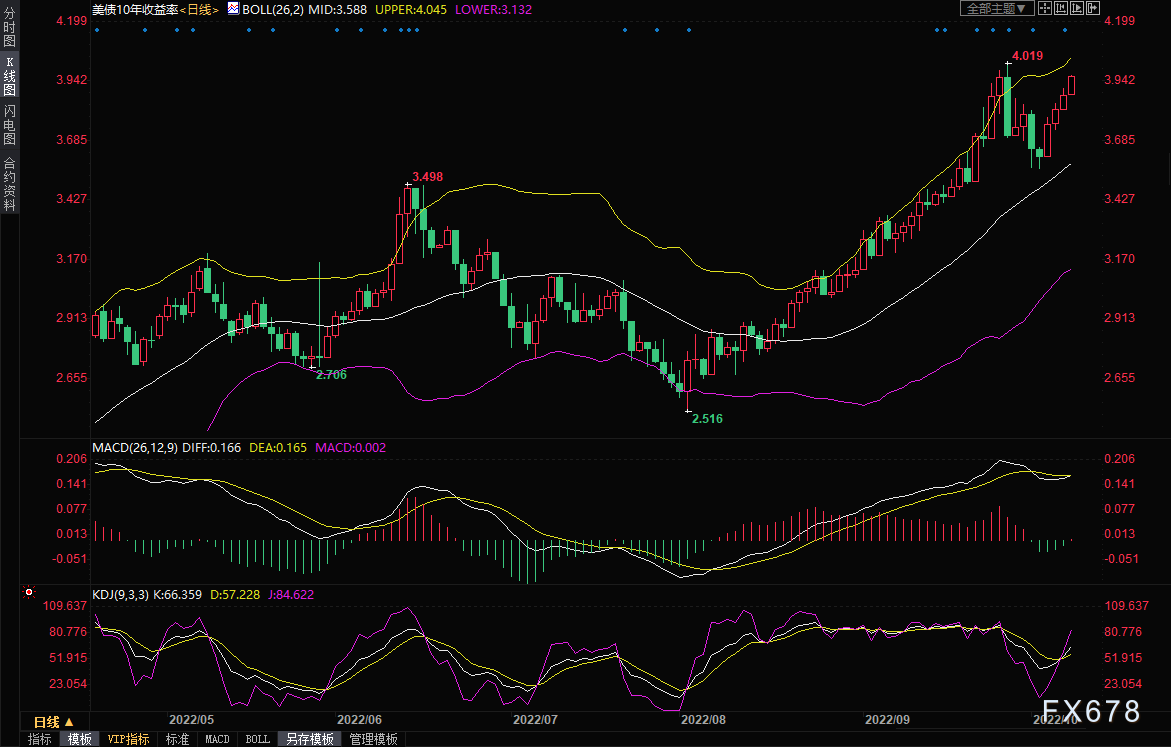This screenshot has width=1171, height=747.
Task: Click the 4.019 high price marker
Action: [x=1027, y=56]
